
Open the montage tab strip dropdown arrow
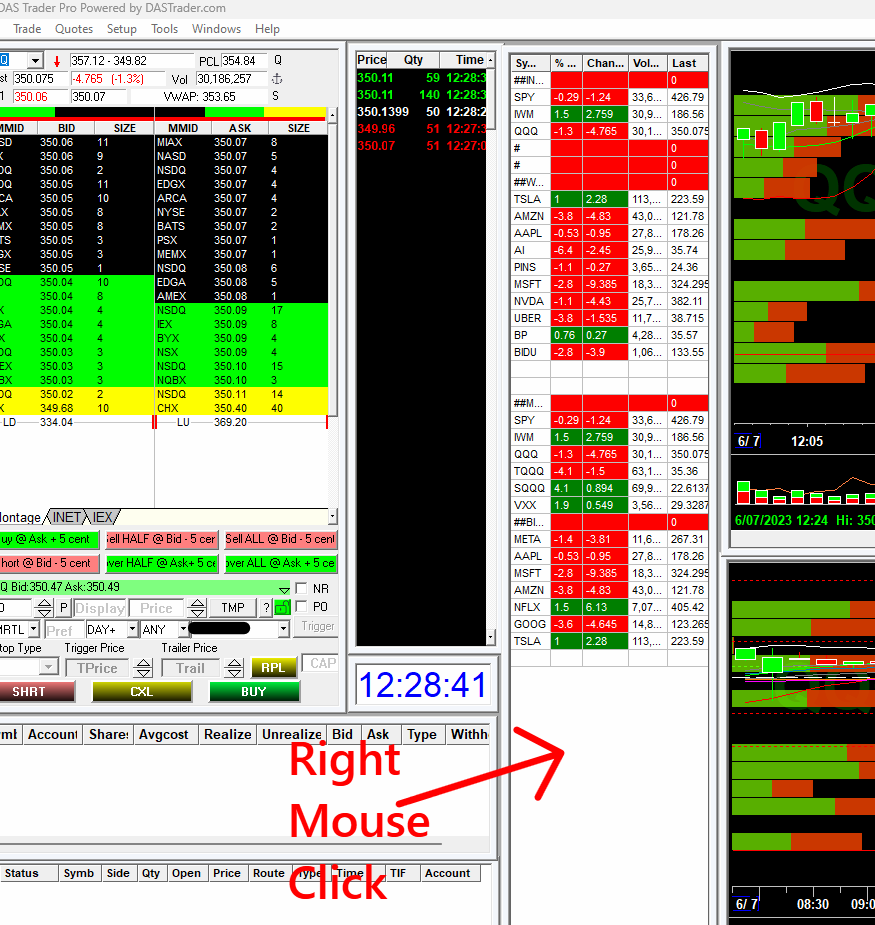333,517
